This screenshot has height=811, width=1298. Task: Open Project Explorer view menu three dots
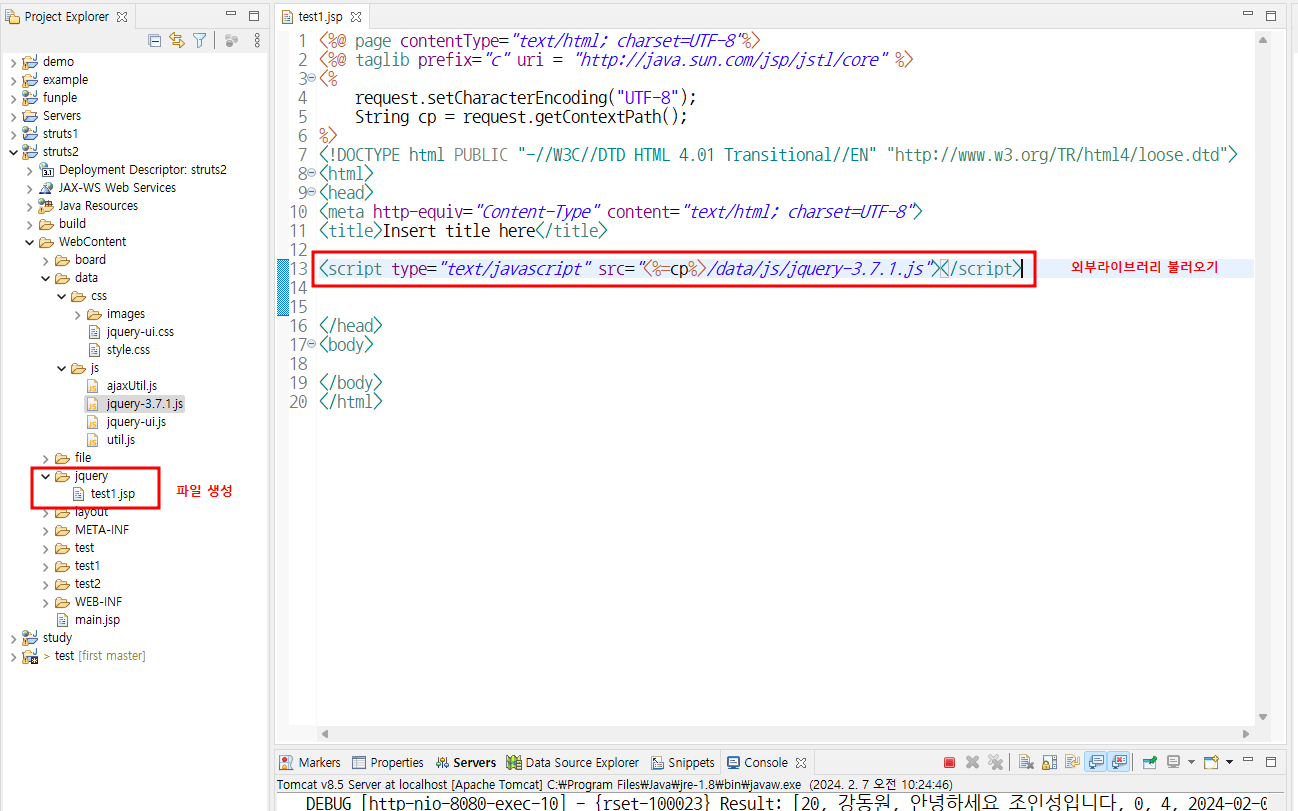(x=257, y=40)
